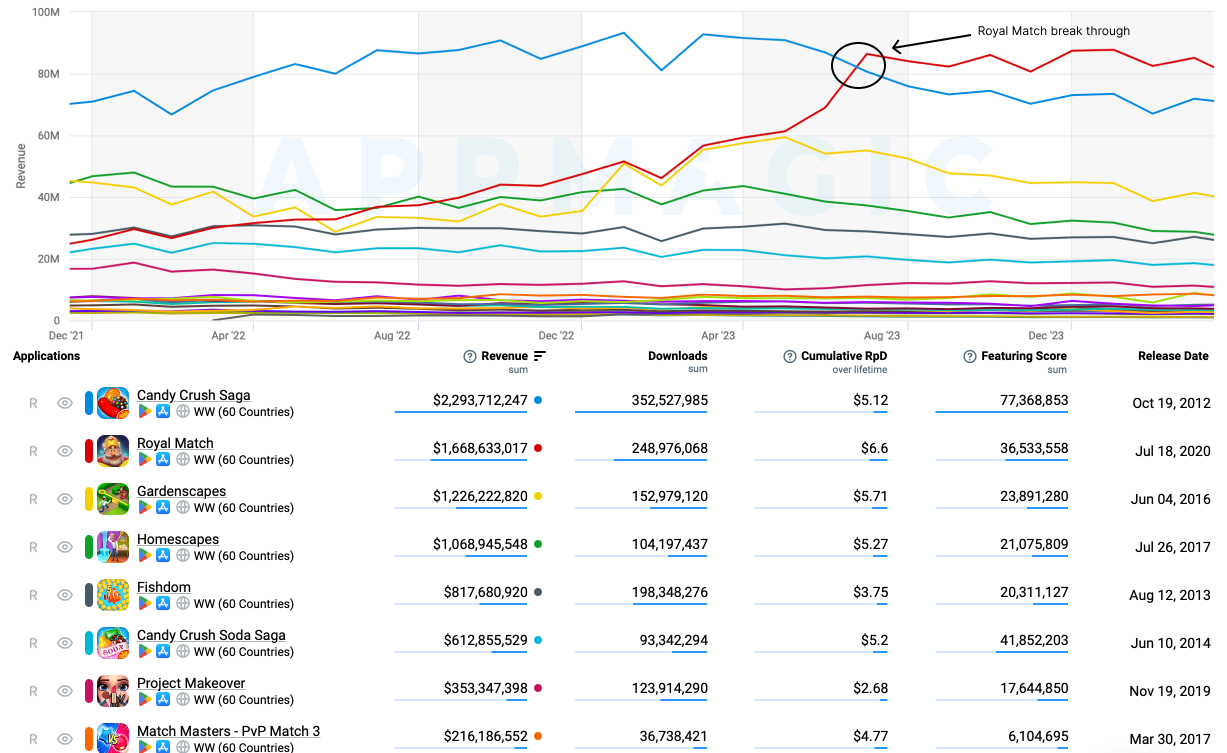
Task: Open WW (60 Countries) selector for Gardenscapes
Action: [x=243, y=508]
